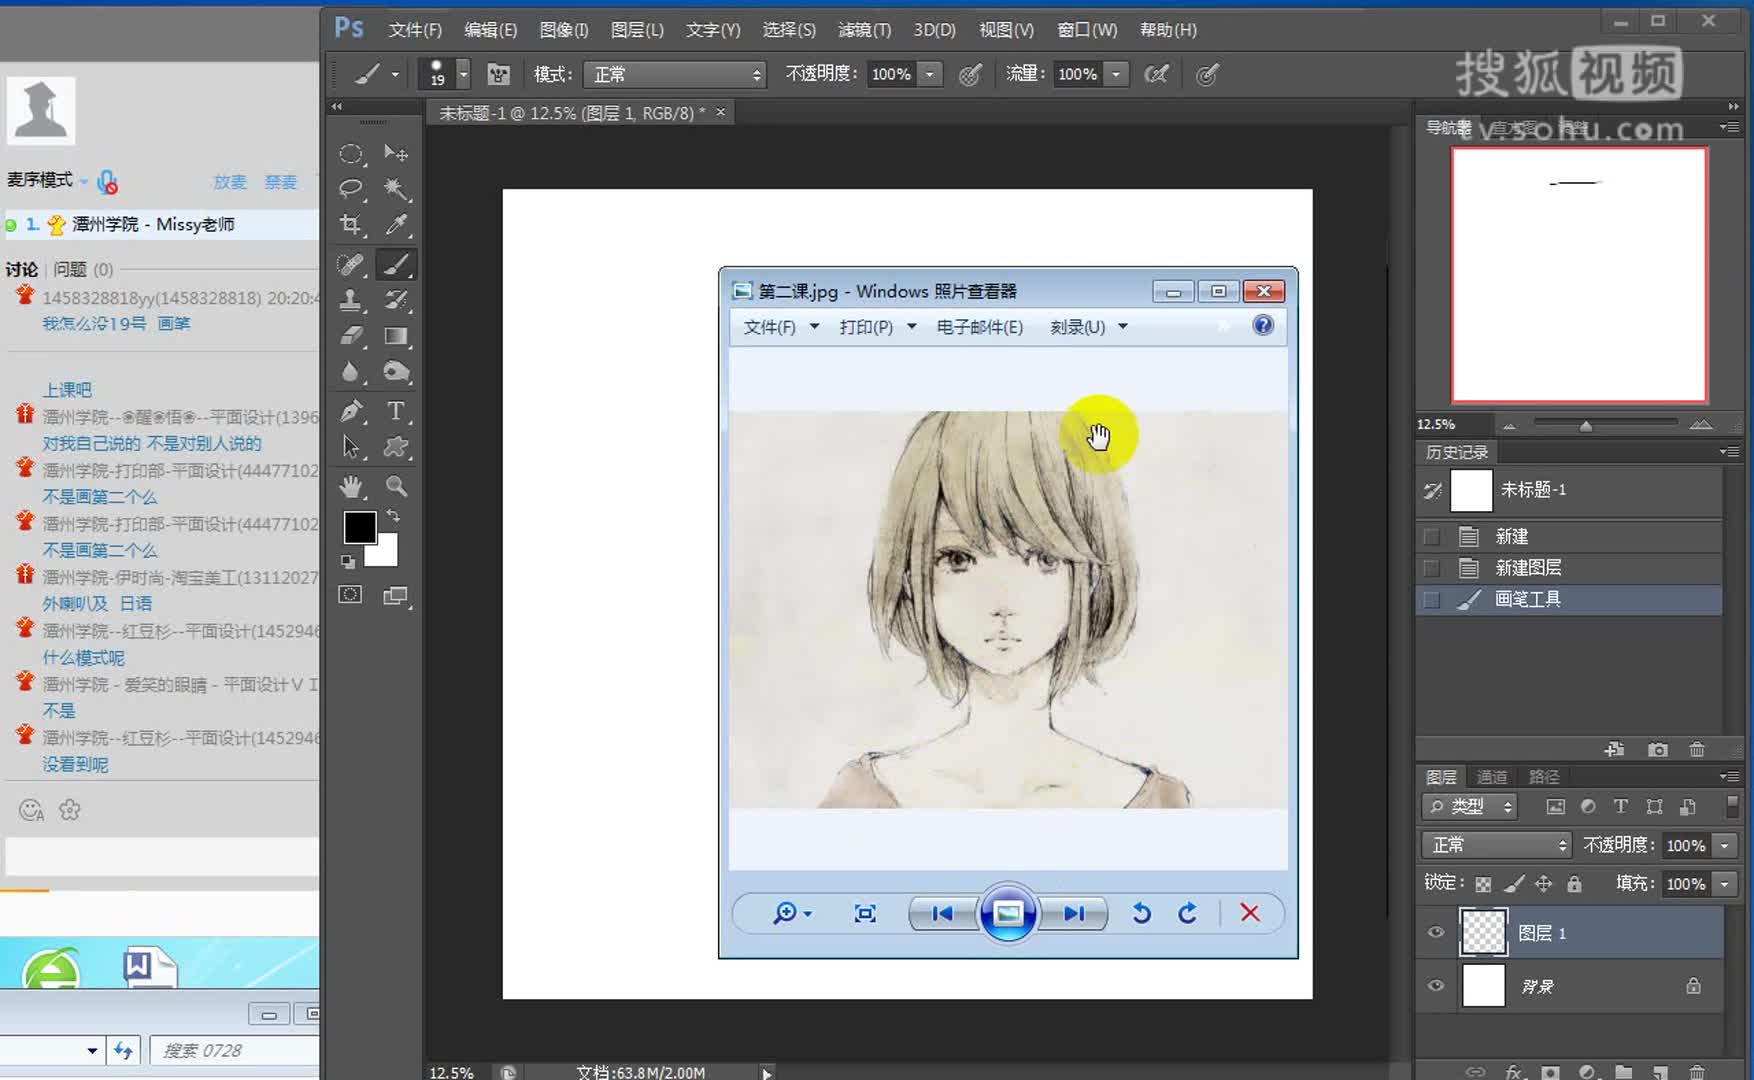The height and width of the screenshot is (1080, 1754).
Task: Select the Lasso tool
Action: [x=350, y=189]
